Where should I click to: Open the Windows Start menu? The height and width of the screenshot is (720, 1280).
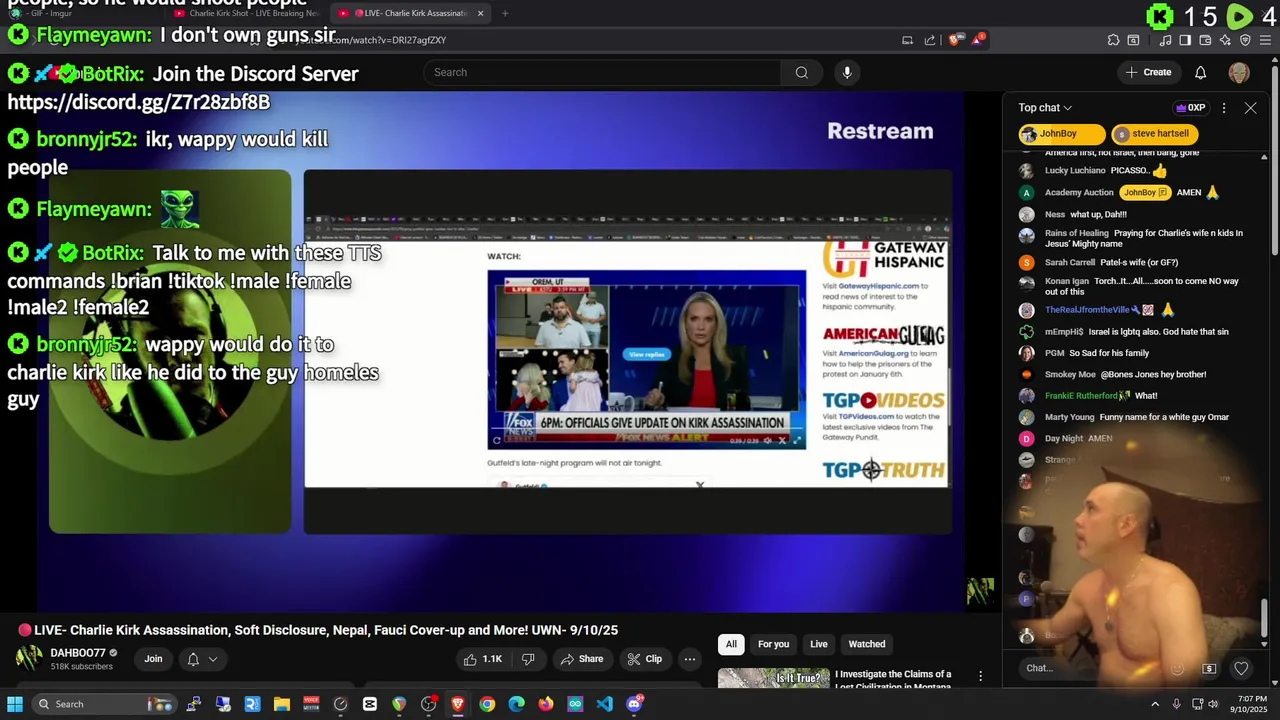pyautogui.click(x=15, y=704)
